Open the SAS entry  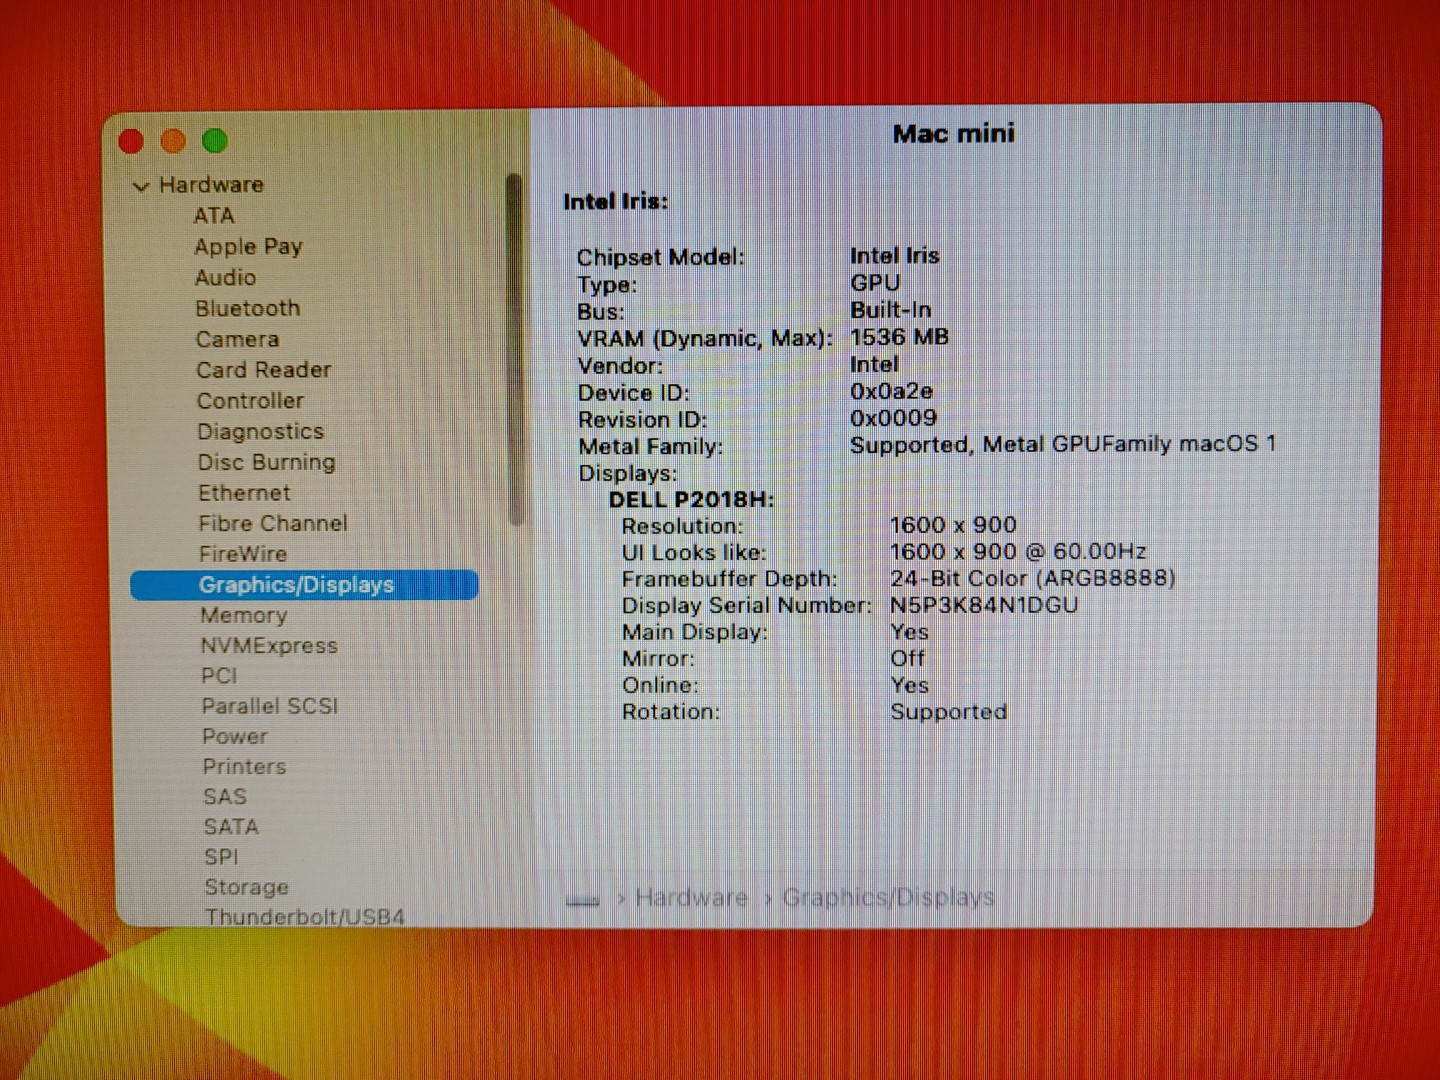tap(224, 797)
